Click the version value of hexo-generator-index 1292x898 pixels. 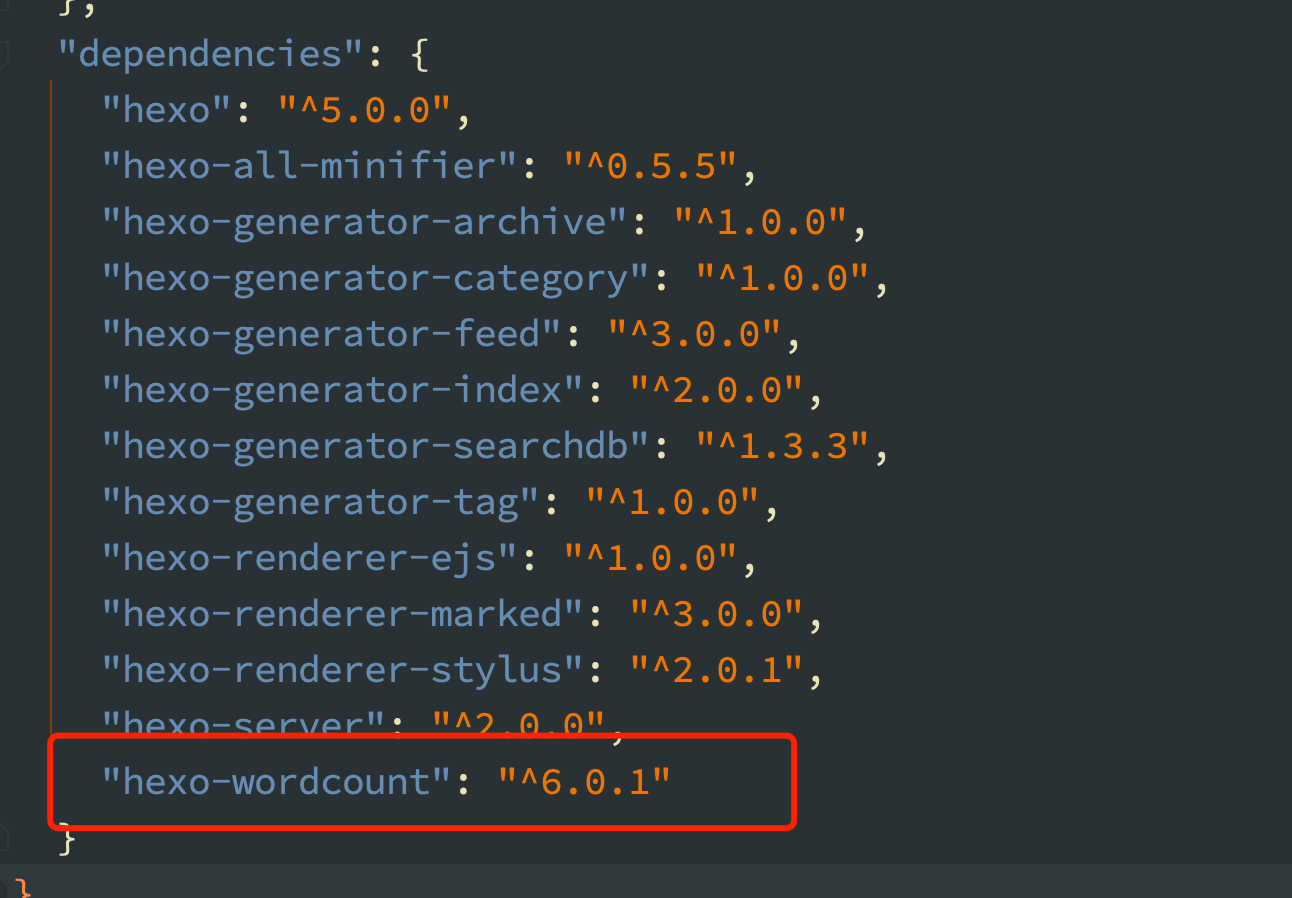coord(718,389)
